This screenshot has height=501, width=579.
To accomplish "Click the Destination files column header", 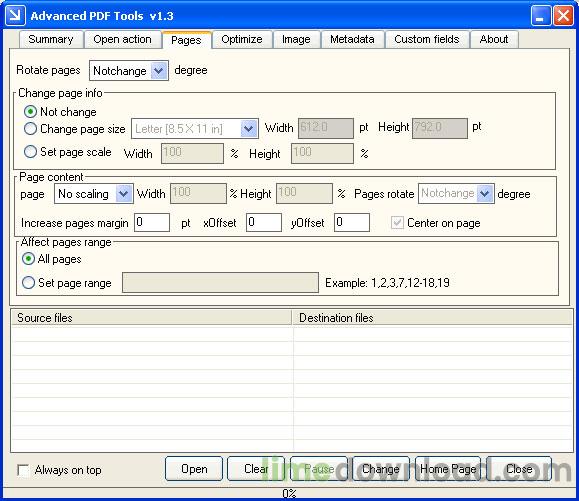I will [x=432, y=318].
